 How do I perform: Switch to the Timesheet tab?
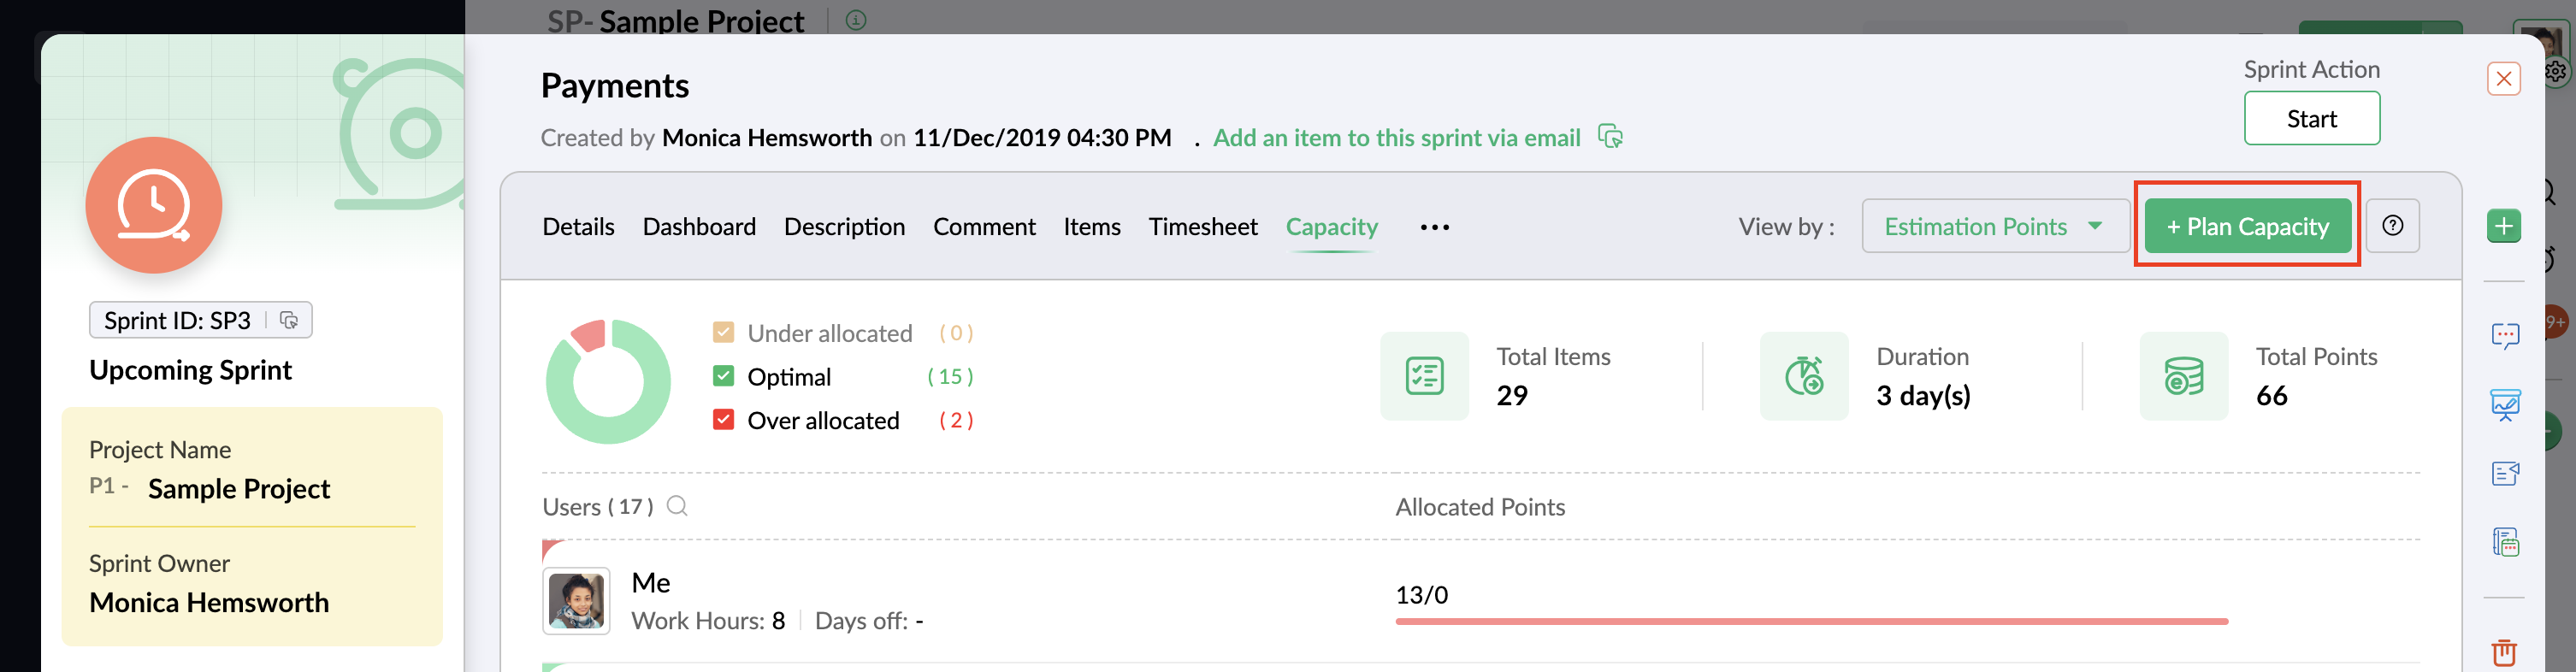pos(1202,227)
